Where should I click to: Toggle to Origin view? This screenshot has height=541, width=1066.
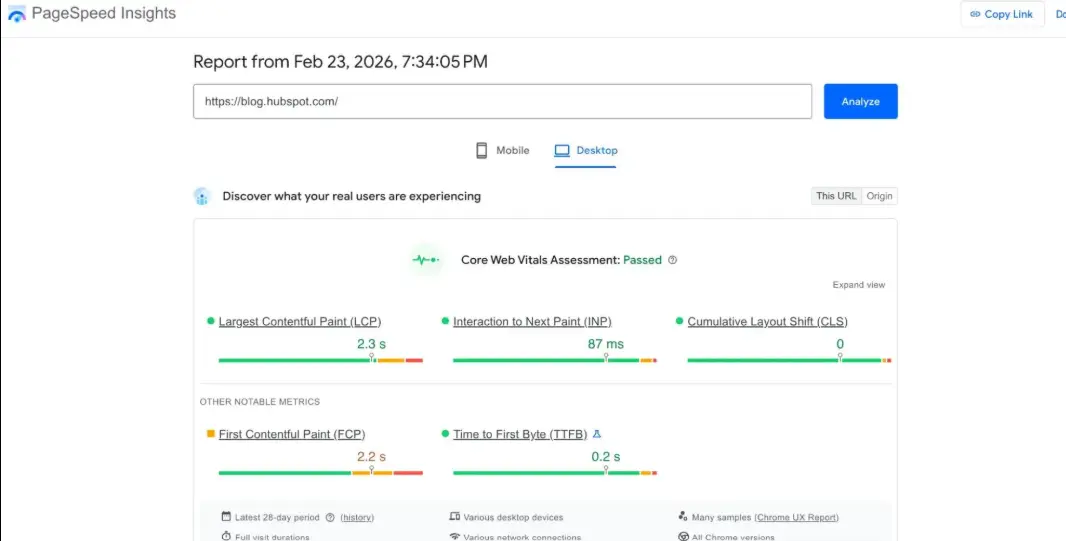point(879,196)
